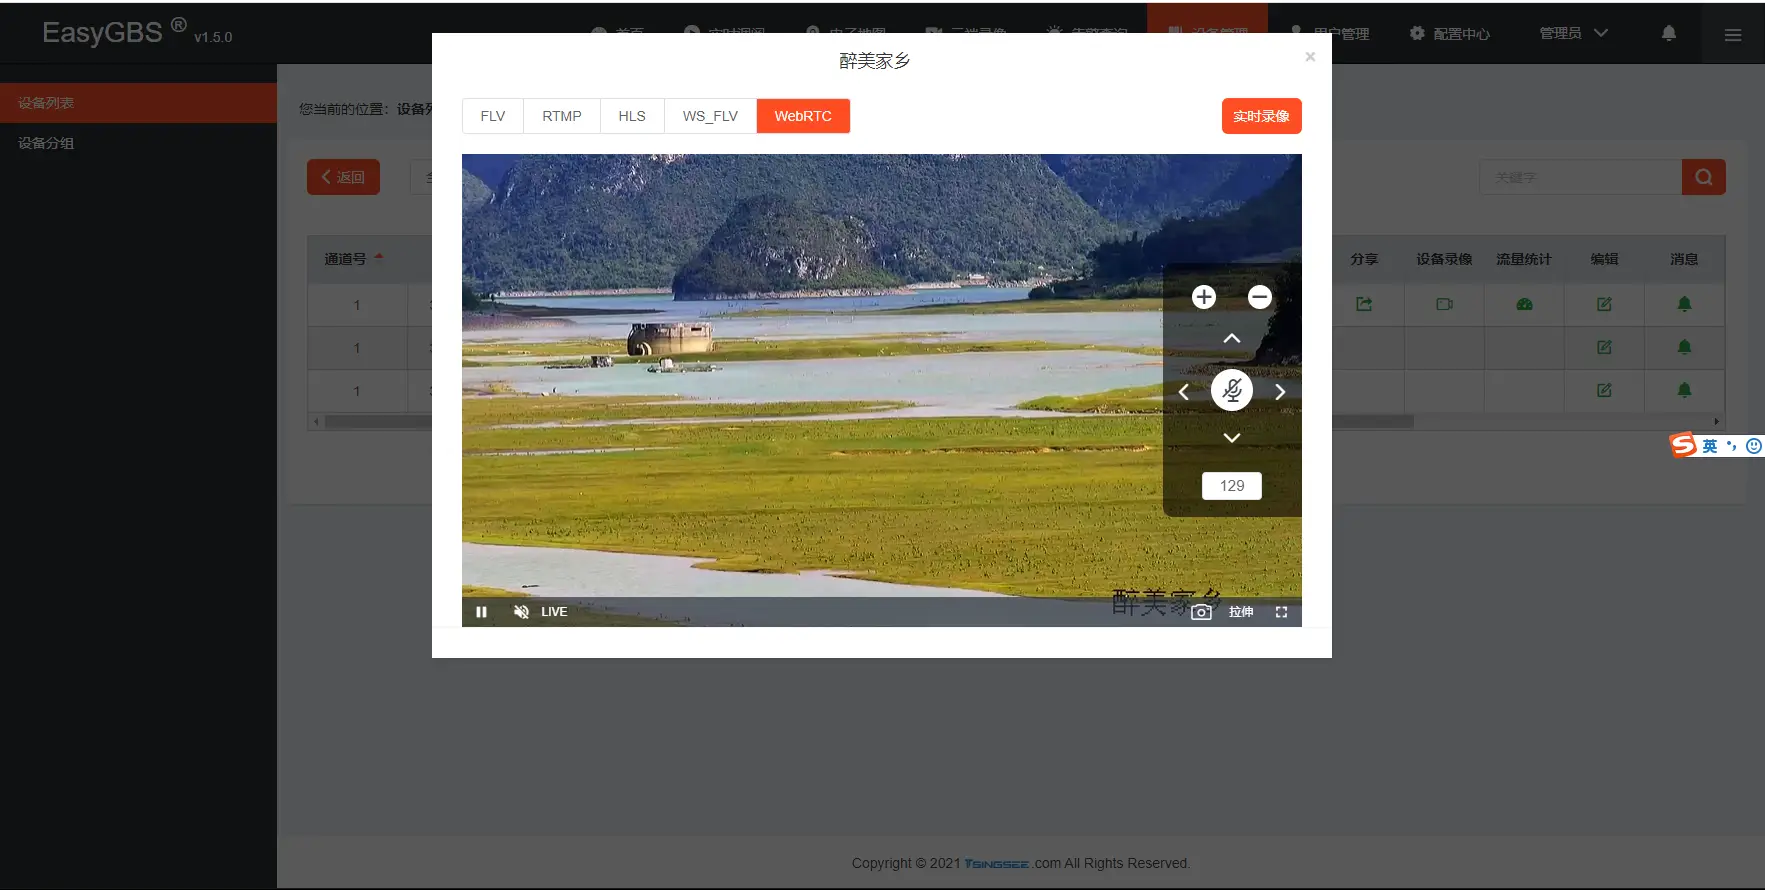Click the 实时录像 button
Image resolution: width=1765 pixels, height=890 pixels.
(x=1261, y=116)
